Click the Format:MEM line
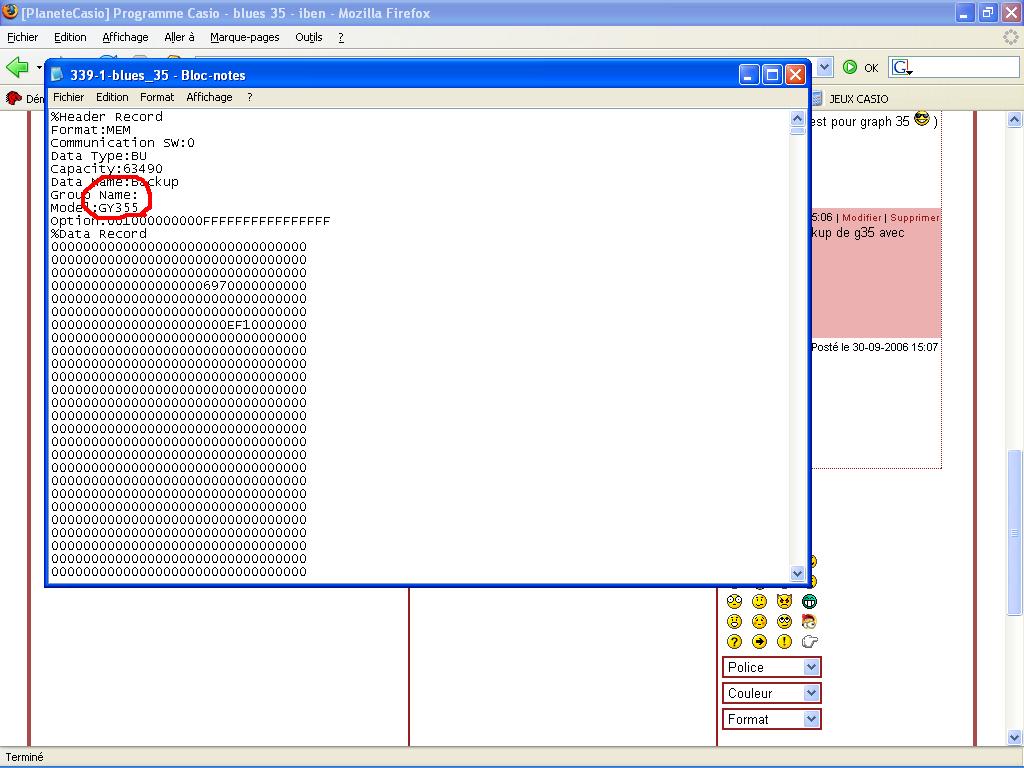The image size is (1024, 768). point(91,130)
